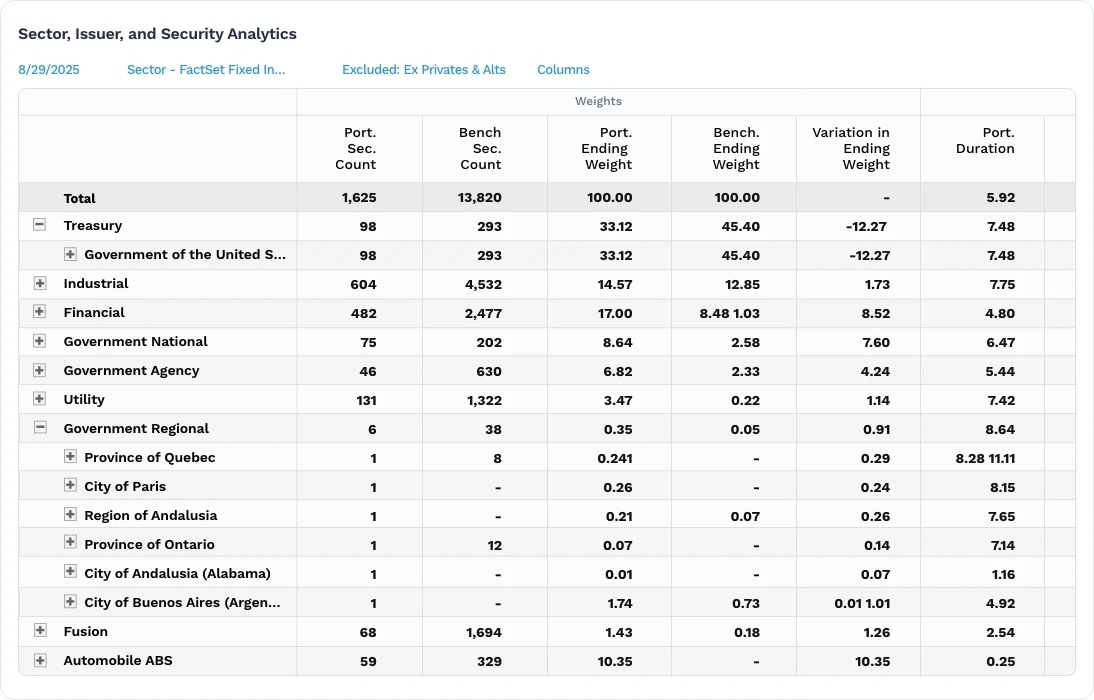Select the Province of Ontario label
This screenshot has height=700, width=1094.
pyautogui.click(x=149, y=544)
